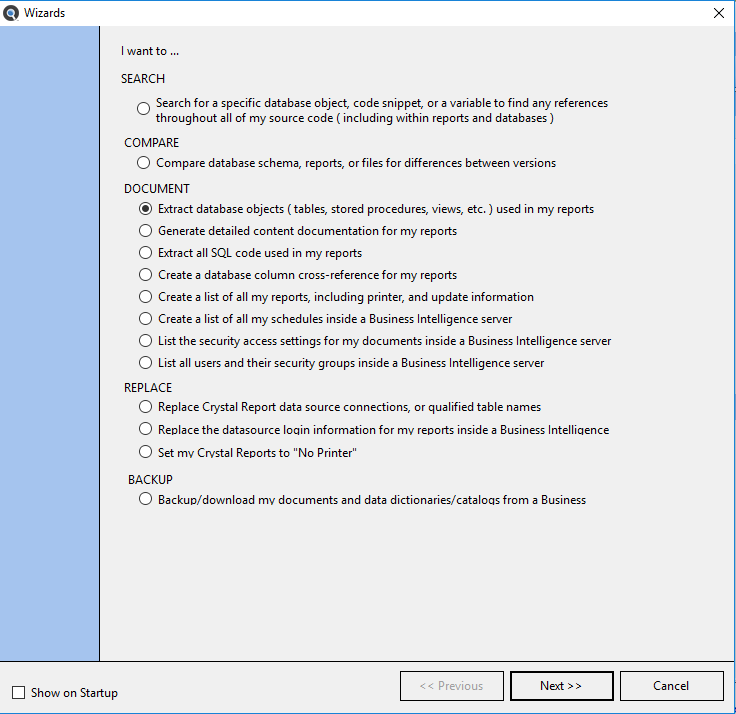Click the 'I want to ...' text
The image size is (736, 714).
pyautogui.click(x=150, y=51)
